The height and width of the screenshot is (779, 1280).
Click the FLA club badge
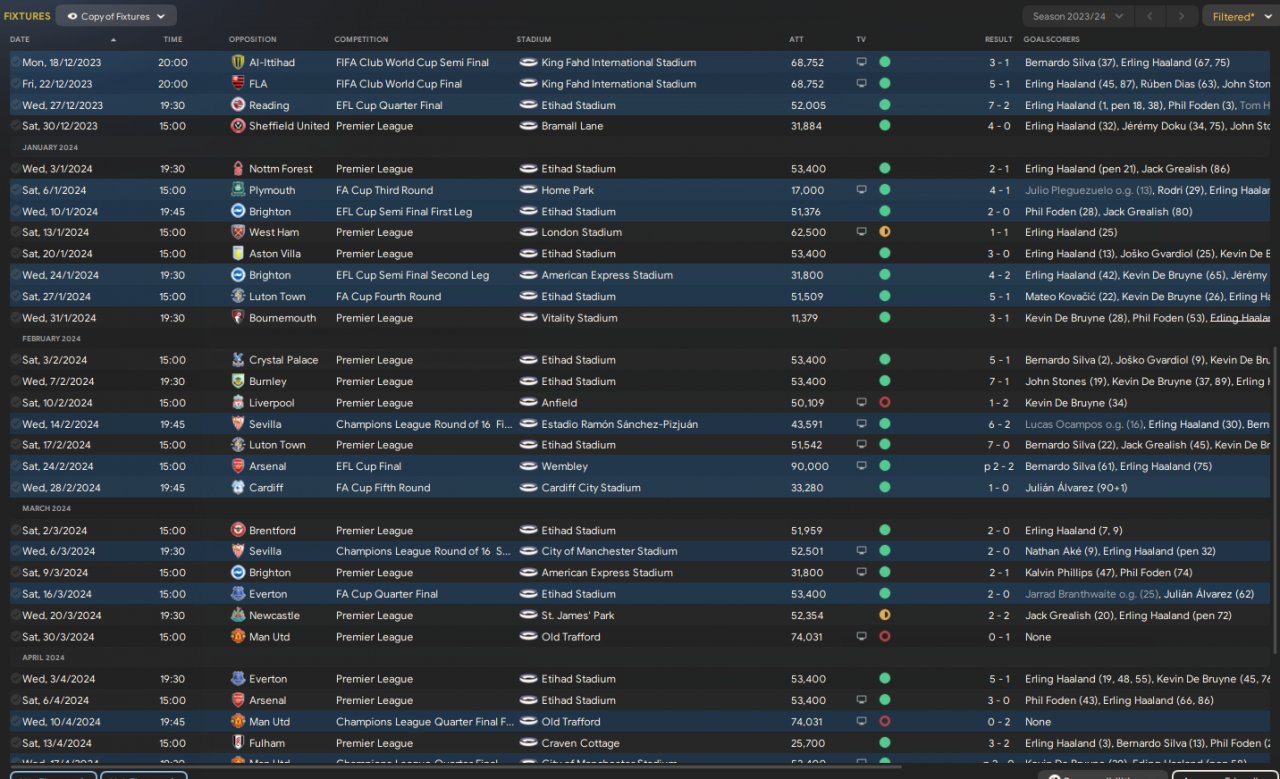(238, 84)
